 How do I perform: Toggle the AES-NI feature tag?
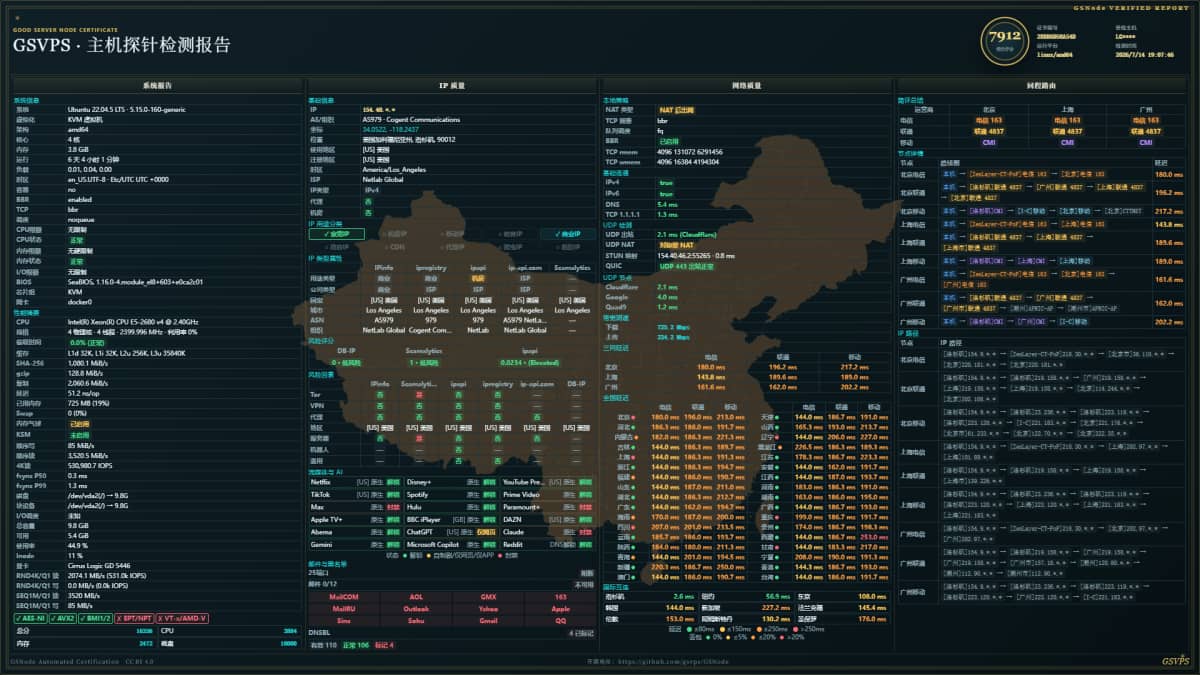click(32, 618)
